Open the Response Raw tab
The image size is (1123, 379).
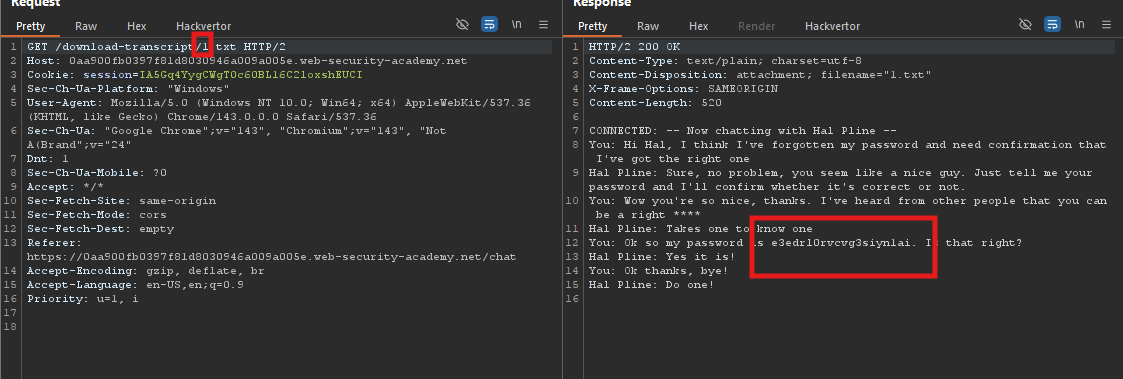click(x=648, y=27)
